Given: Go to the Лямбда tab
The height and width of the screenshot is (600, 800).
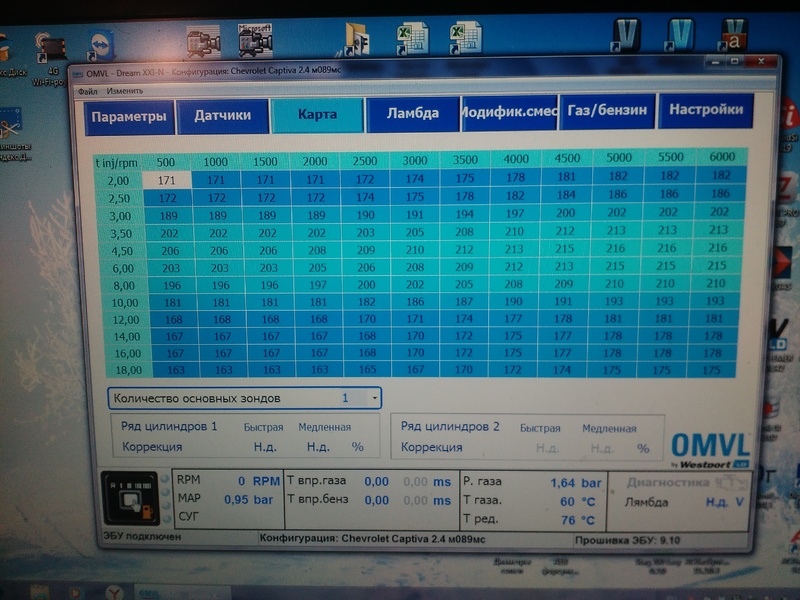Looking at the screenshot, I should [412, 113].
